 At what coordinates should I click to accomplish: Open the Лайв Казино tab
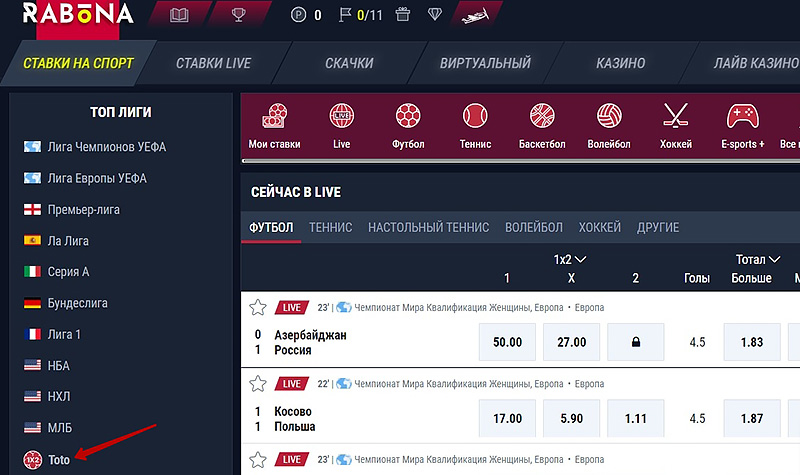click(755, 63)
